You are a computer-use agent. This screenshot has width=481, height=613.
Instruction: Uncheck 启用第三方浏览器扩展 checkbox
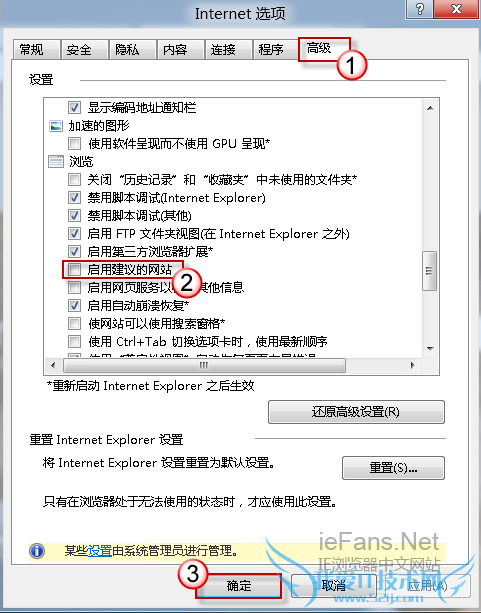(74, 251)
